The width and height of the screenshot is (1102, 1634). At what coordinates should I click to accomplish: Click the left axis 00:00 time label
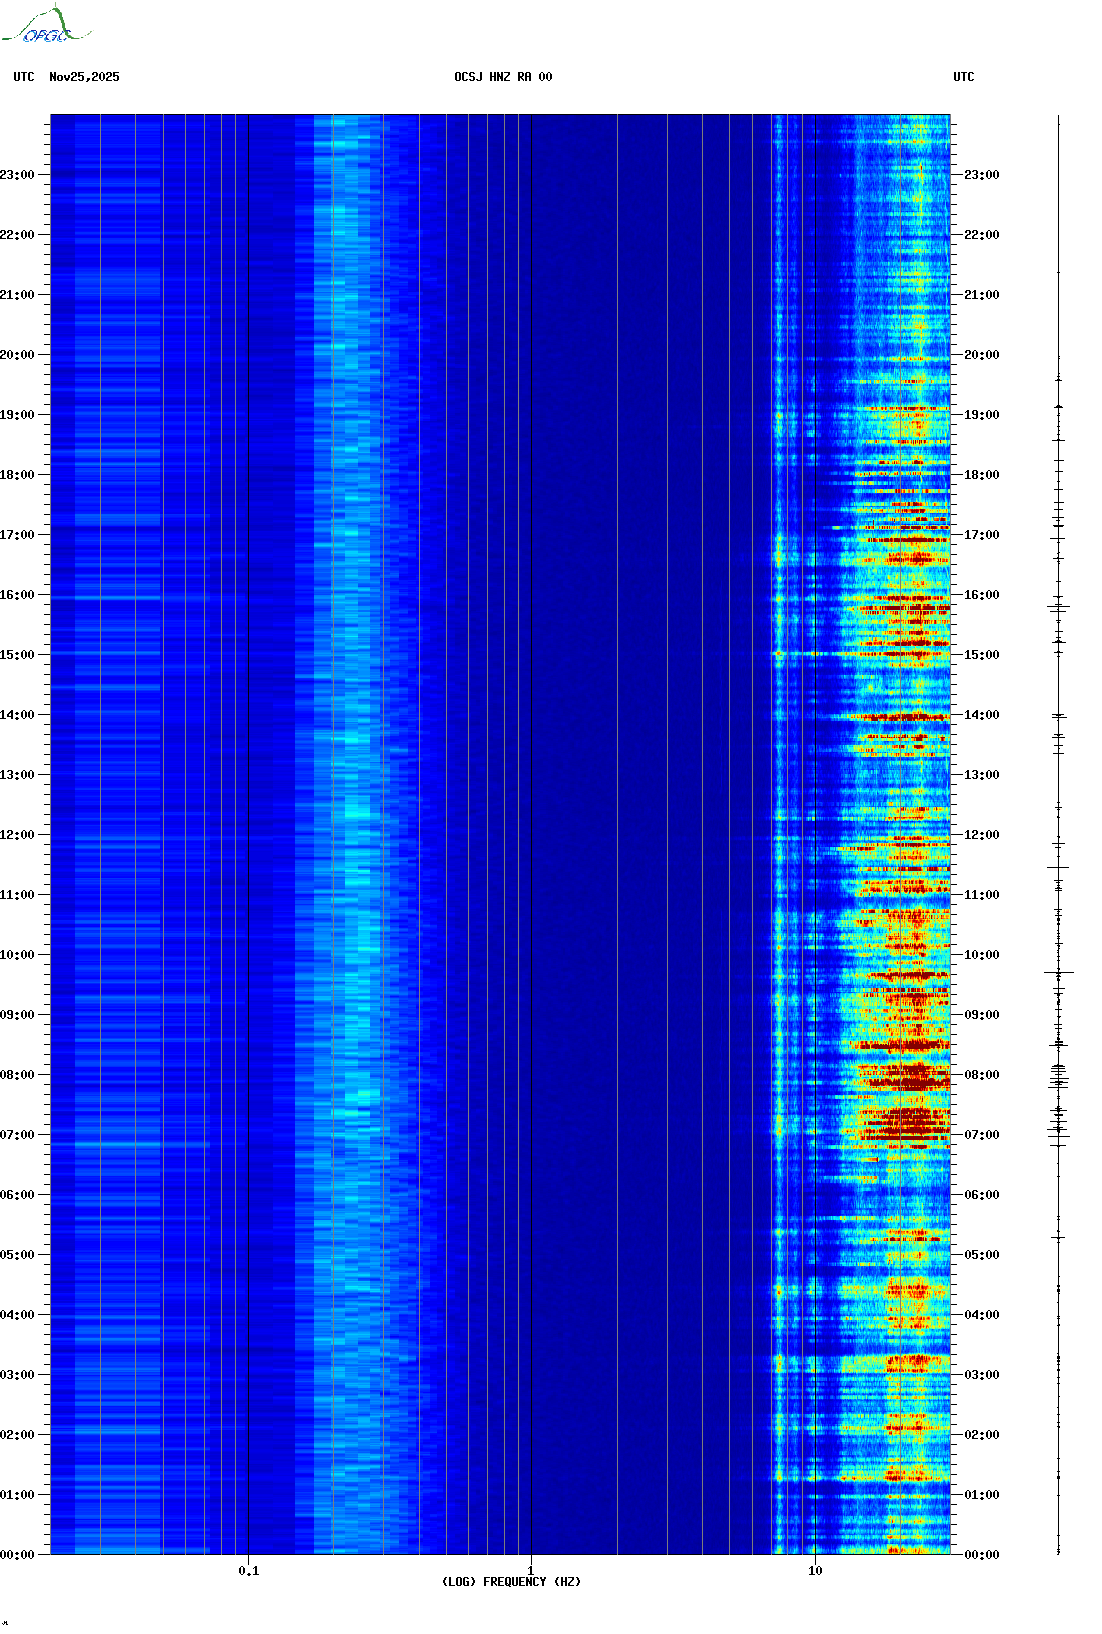[17, 1555]
